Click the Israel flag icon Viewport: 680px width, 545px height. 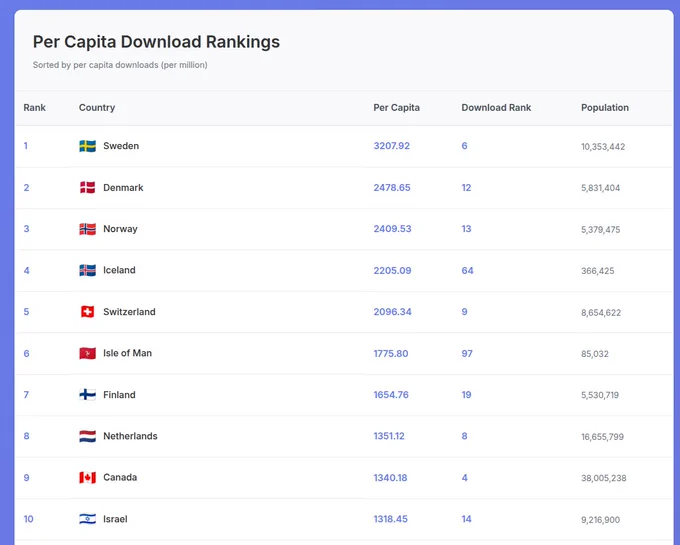pos(87,520)
